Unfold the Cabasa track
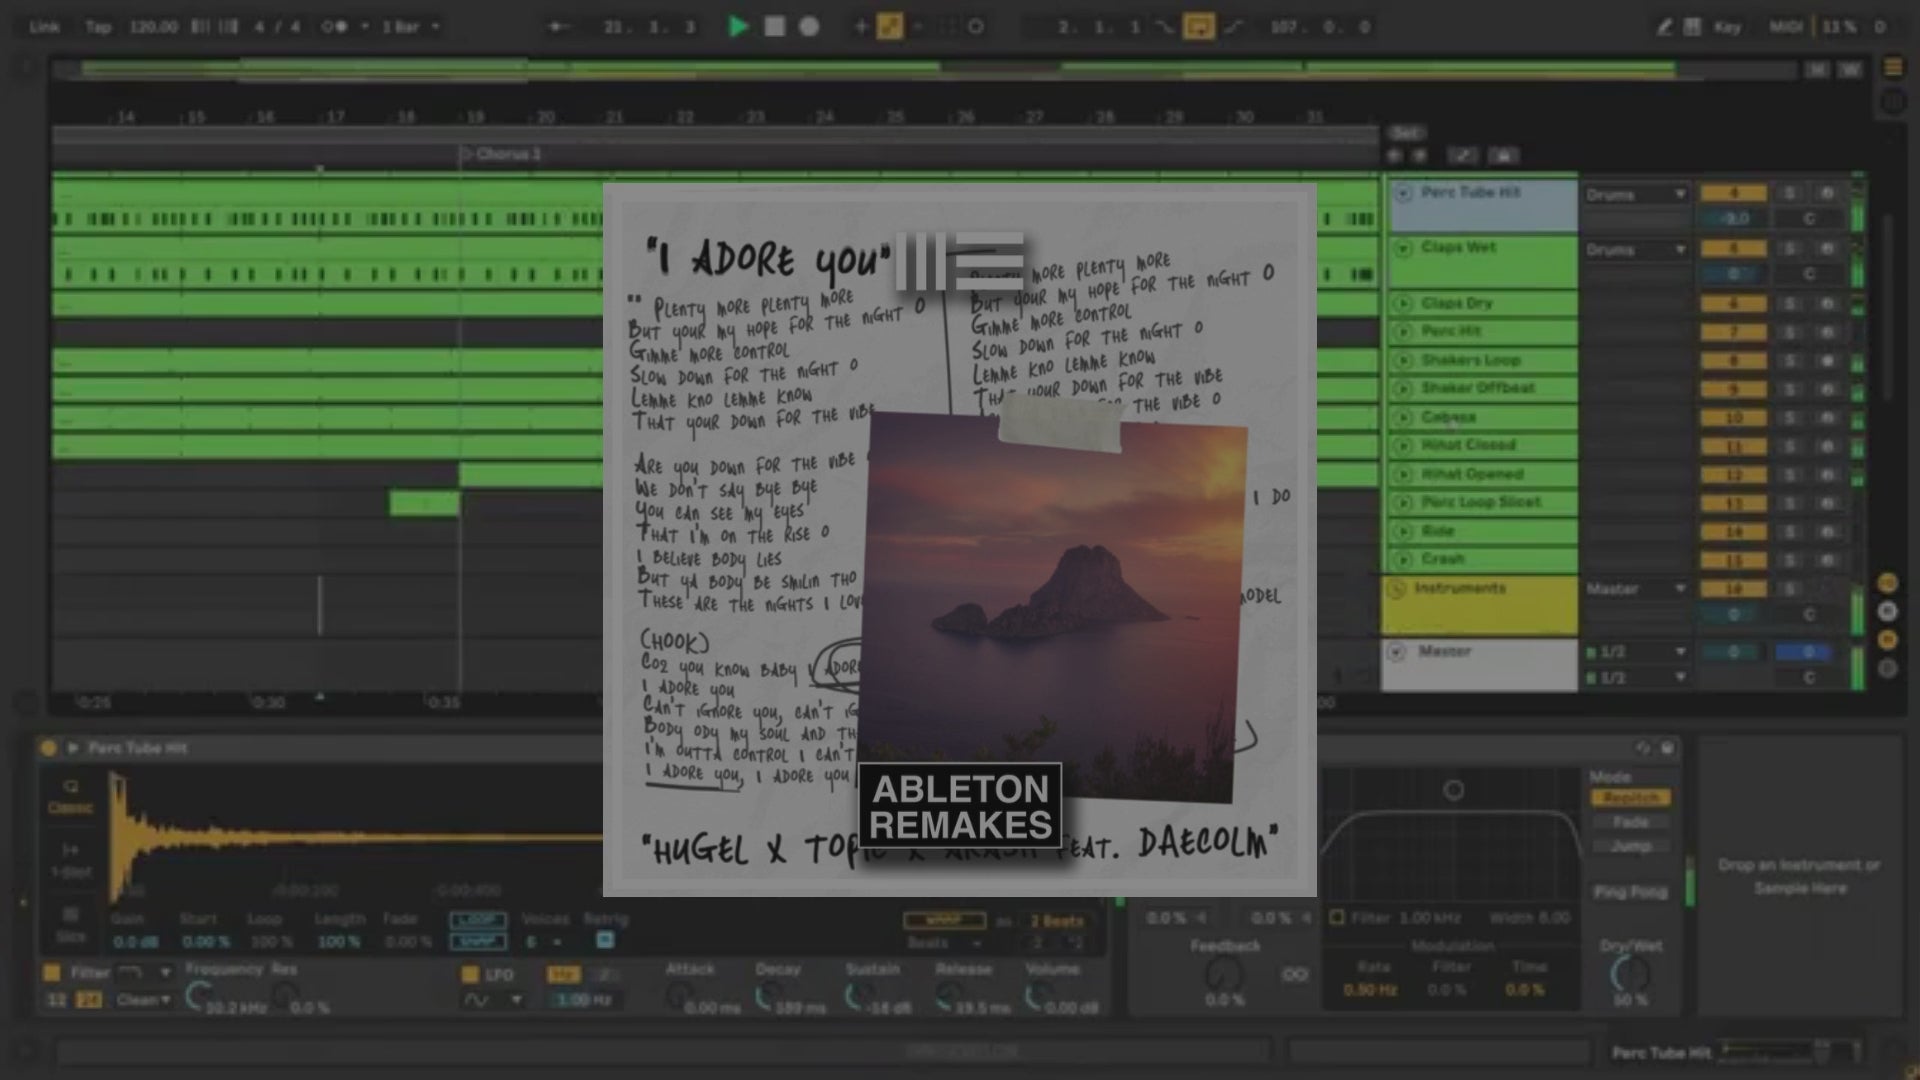1920x1080 pixels. (x=1402, y=417)
